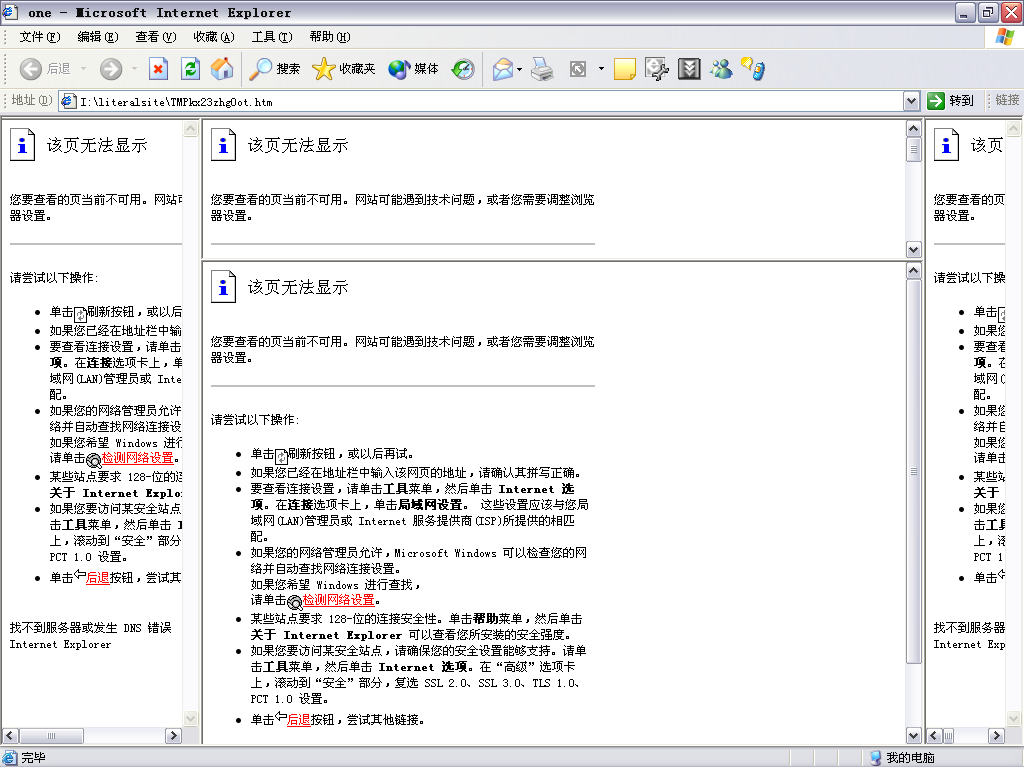1024x768 pixels.
Task: Open the 文件(F) menu
Action: [x=39, y=37]
